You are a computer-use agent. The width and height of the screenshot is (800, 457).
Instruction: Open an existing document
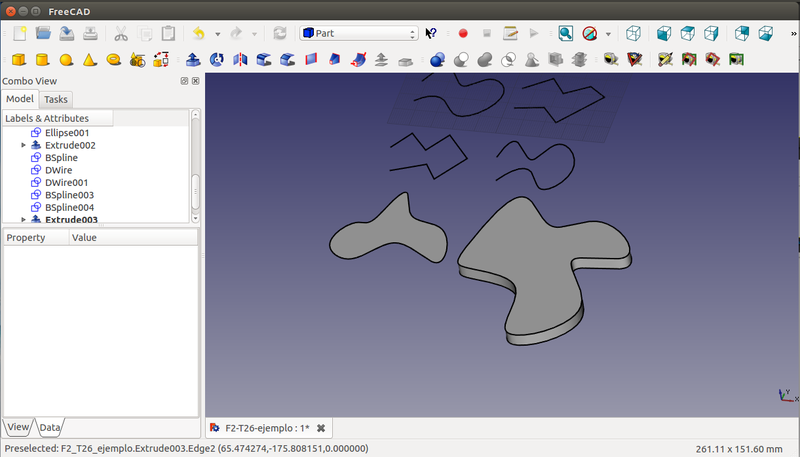(x=43, y=33)
